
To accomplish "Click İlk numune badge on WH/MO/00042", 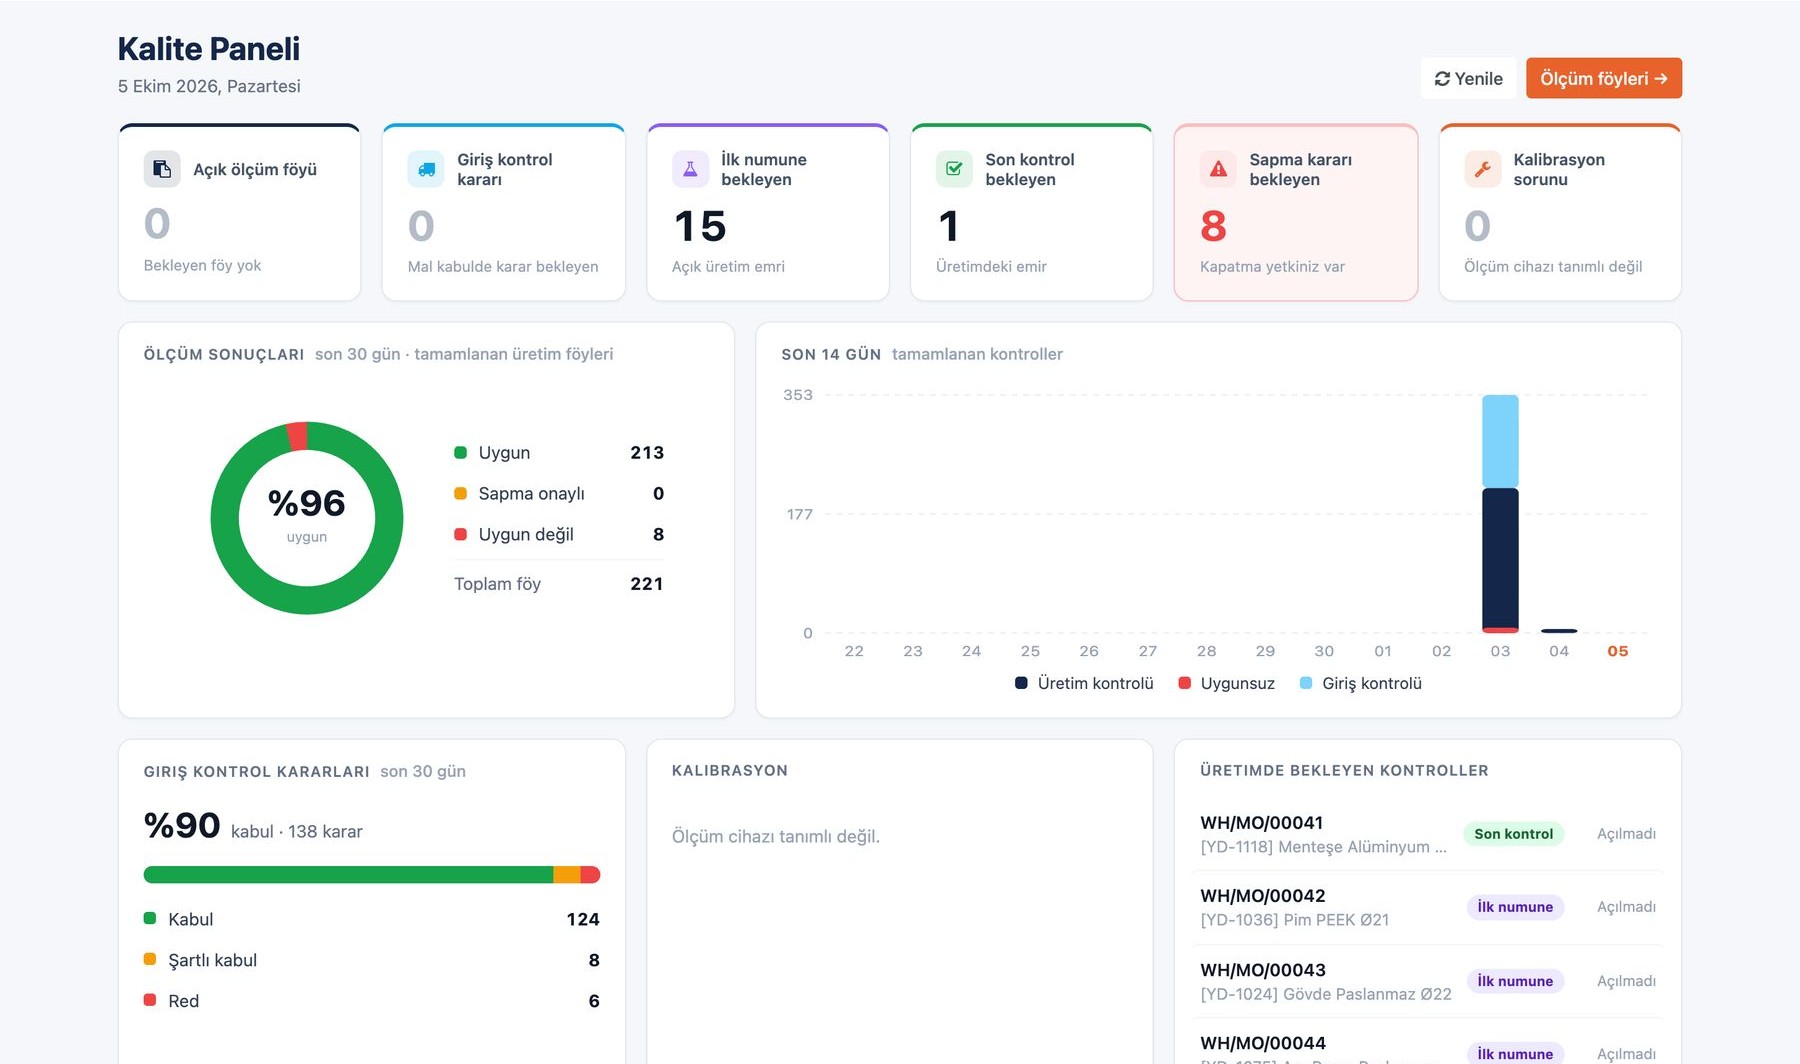I will 1515,907.
